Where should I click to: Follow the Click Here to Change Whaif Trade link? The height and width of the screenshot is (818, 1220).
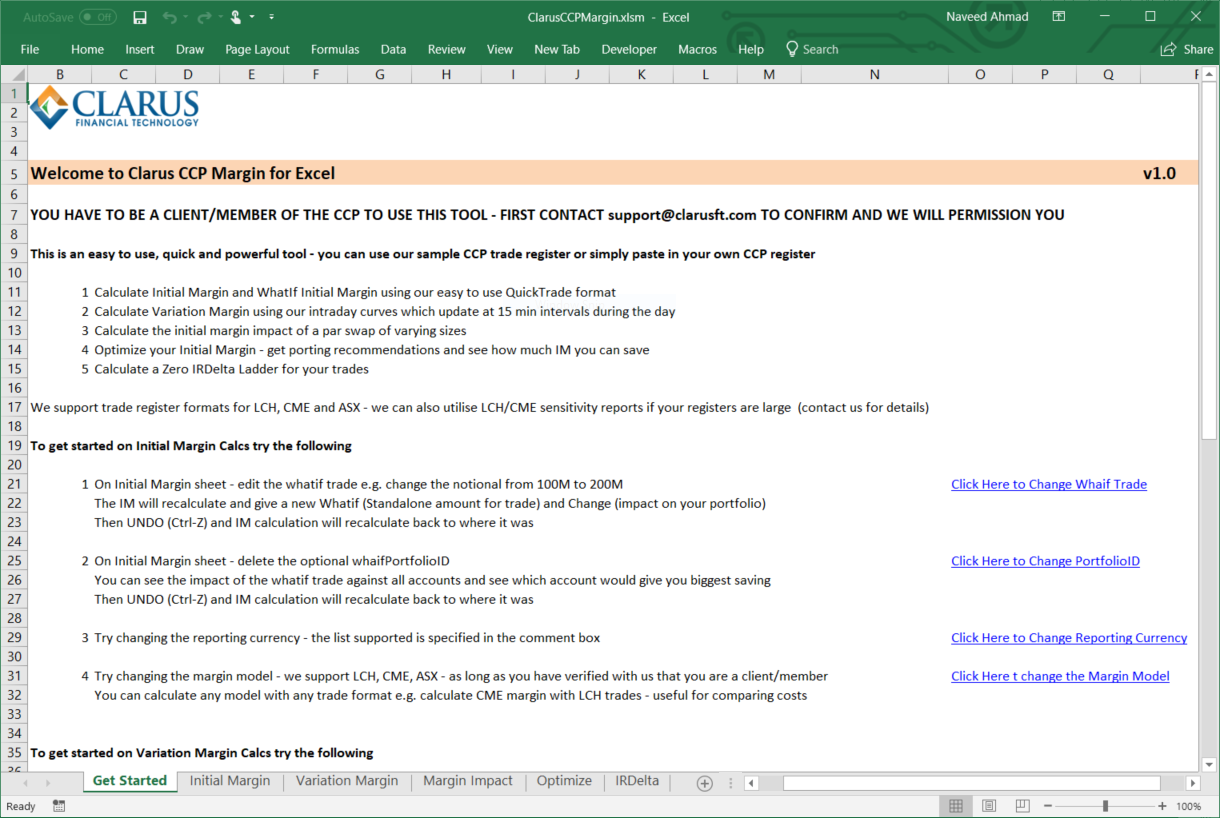1049,484
